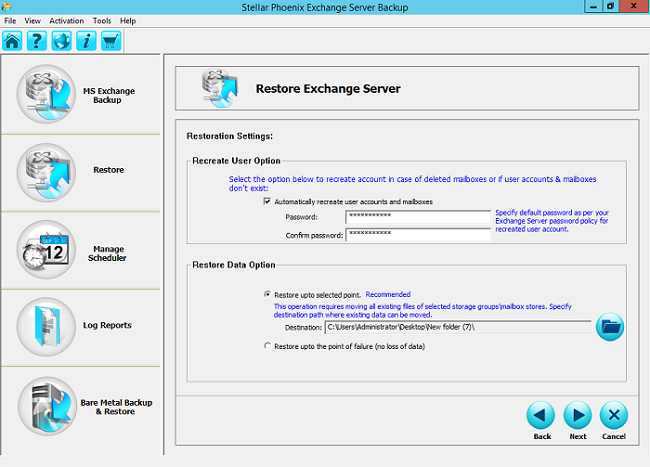650x467 pixels.
Task: Select Restore upto selected point radio
Action: point(267,294)
